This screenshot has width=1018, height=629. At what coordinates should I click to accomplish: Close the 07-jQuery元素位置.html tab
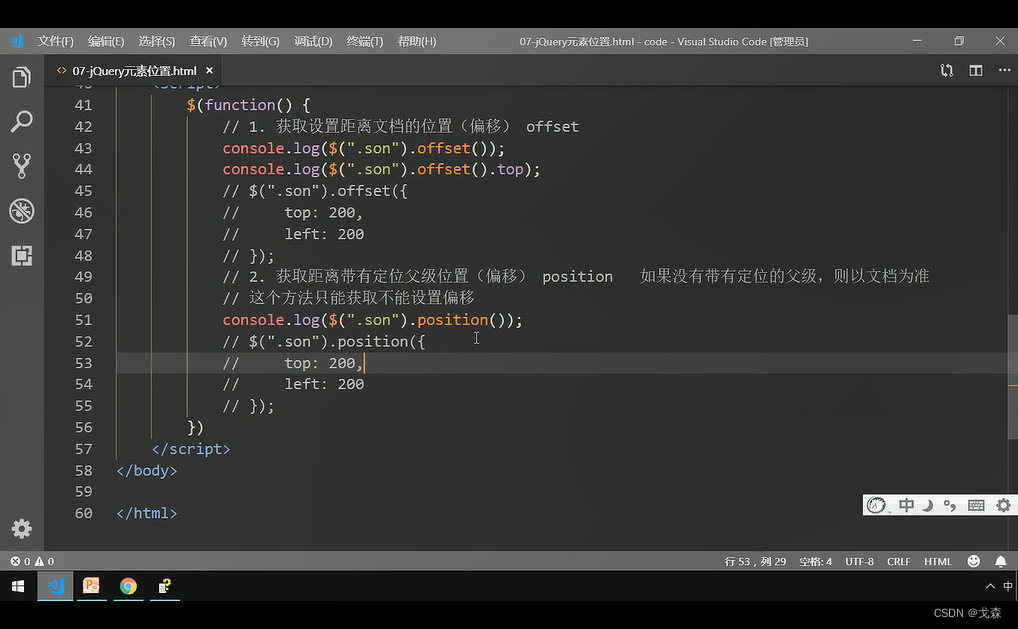click(209, 70)
